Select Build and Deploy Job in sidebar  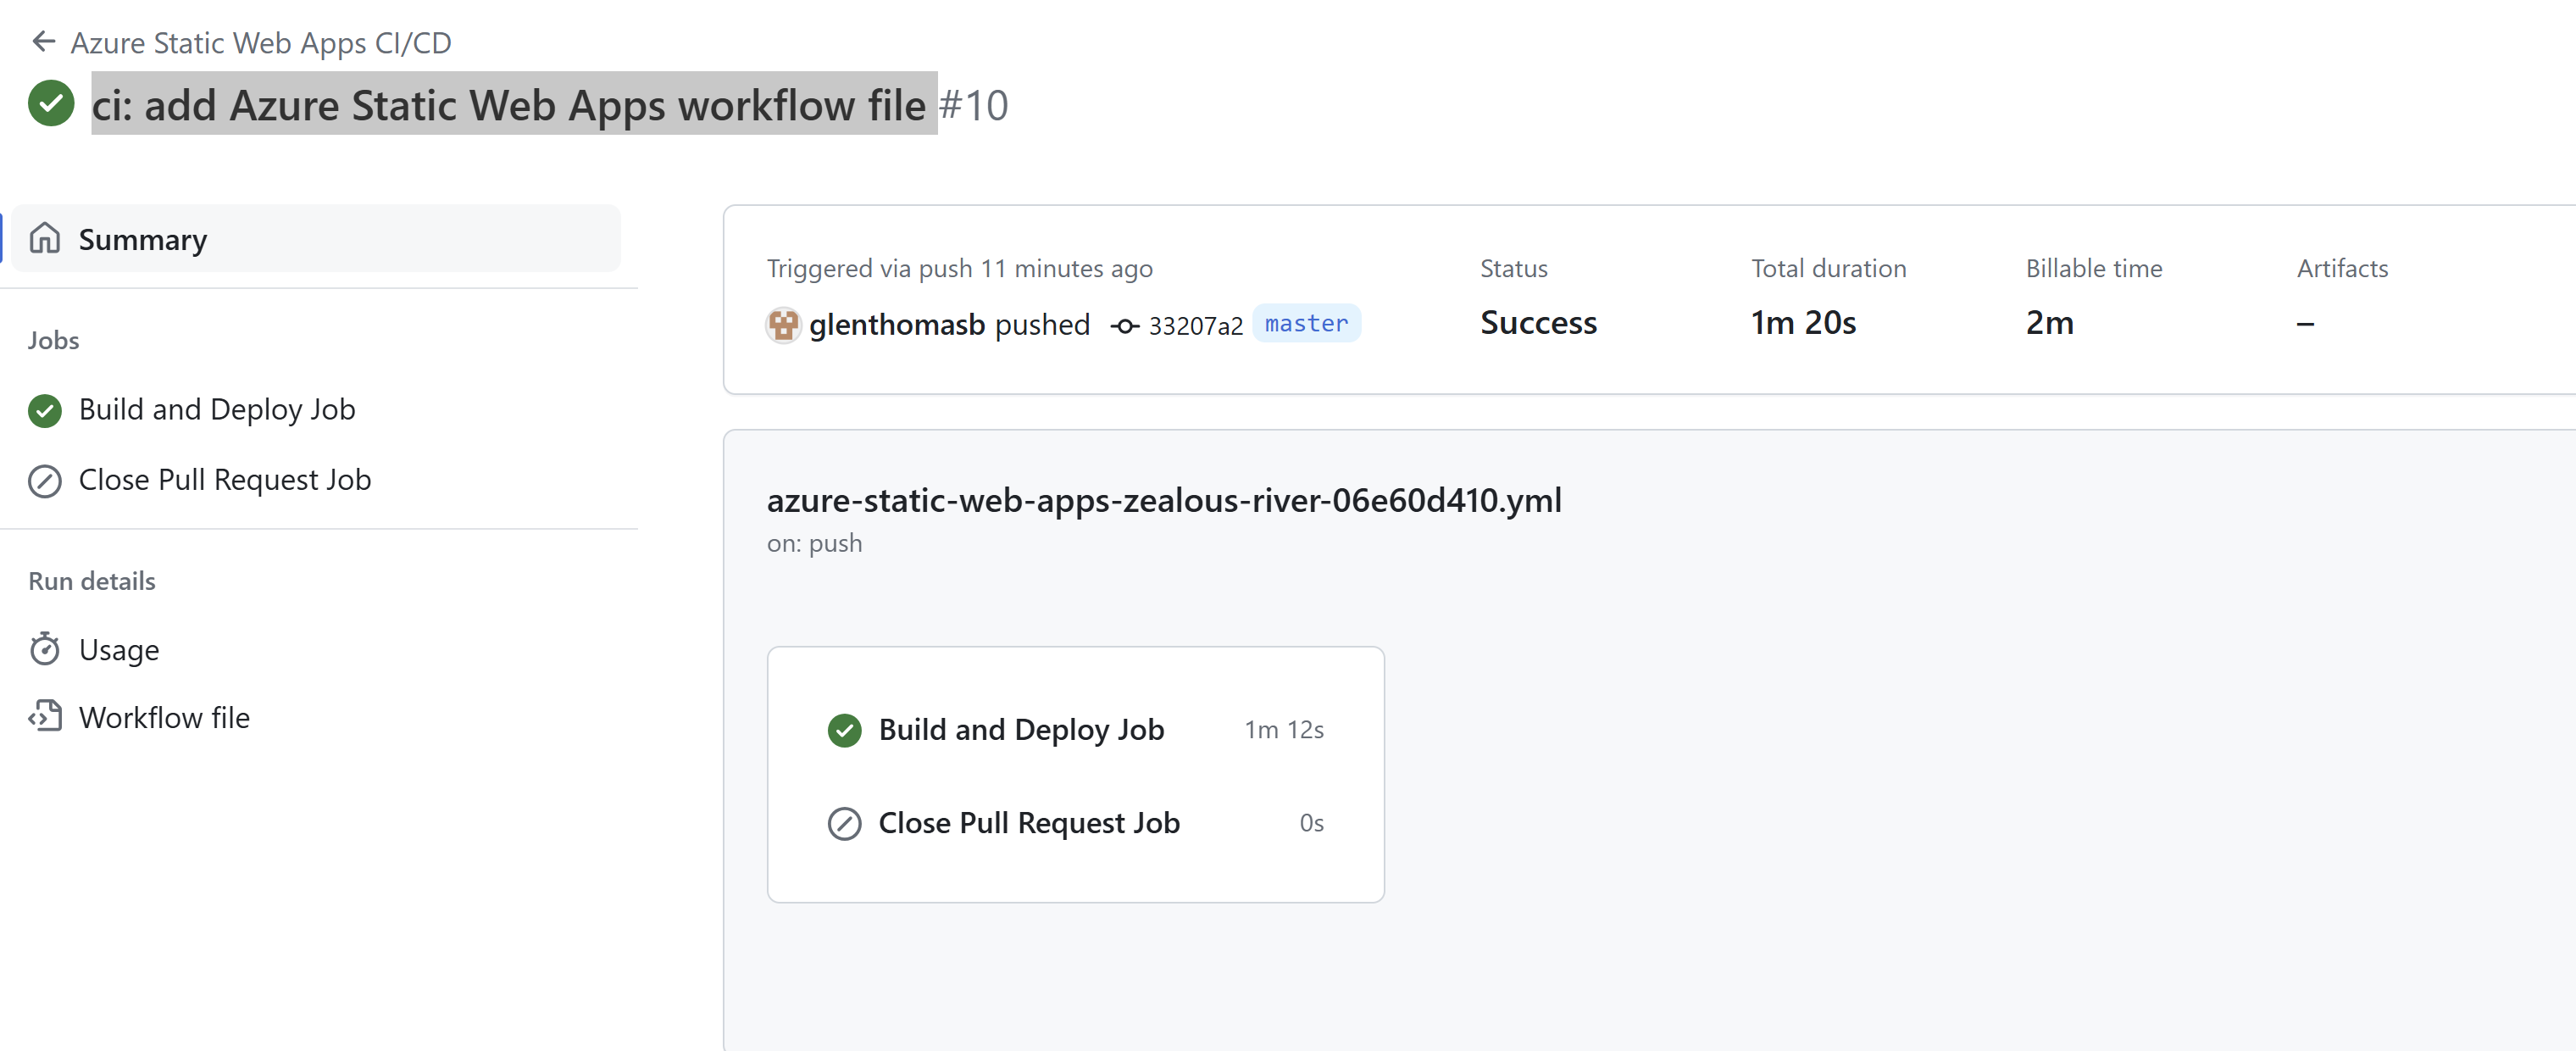pyautogui.click(x=217, y=410)
